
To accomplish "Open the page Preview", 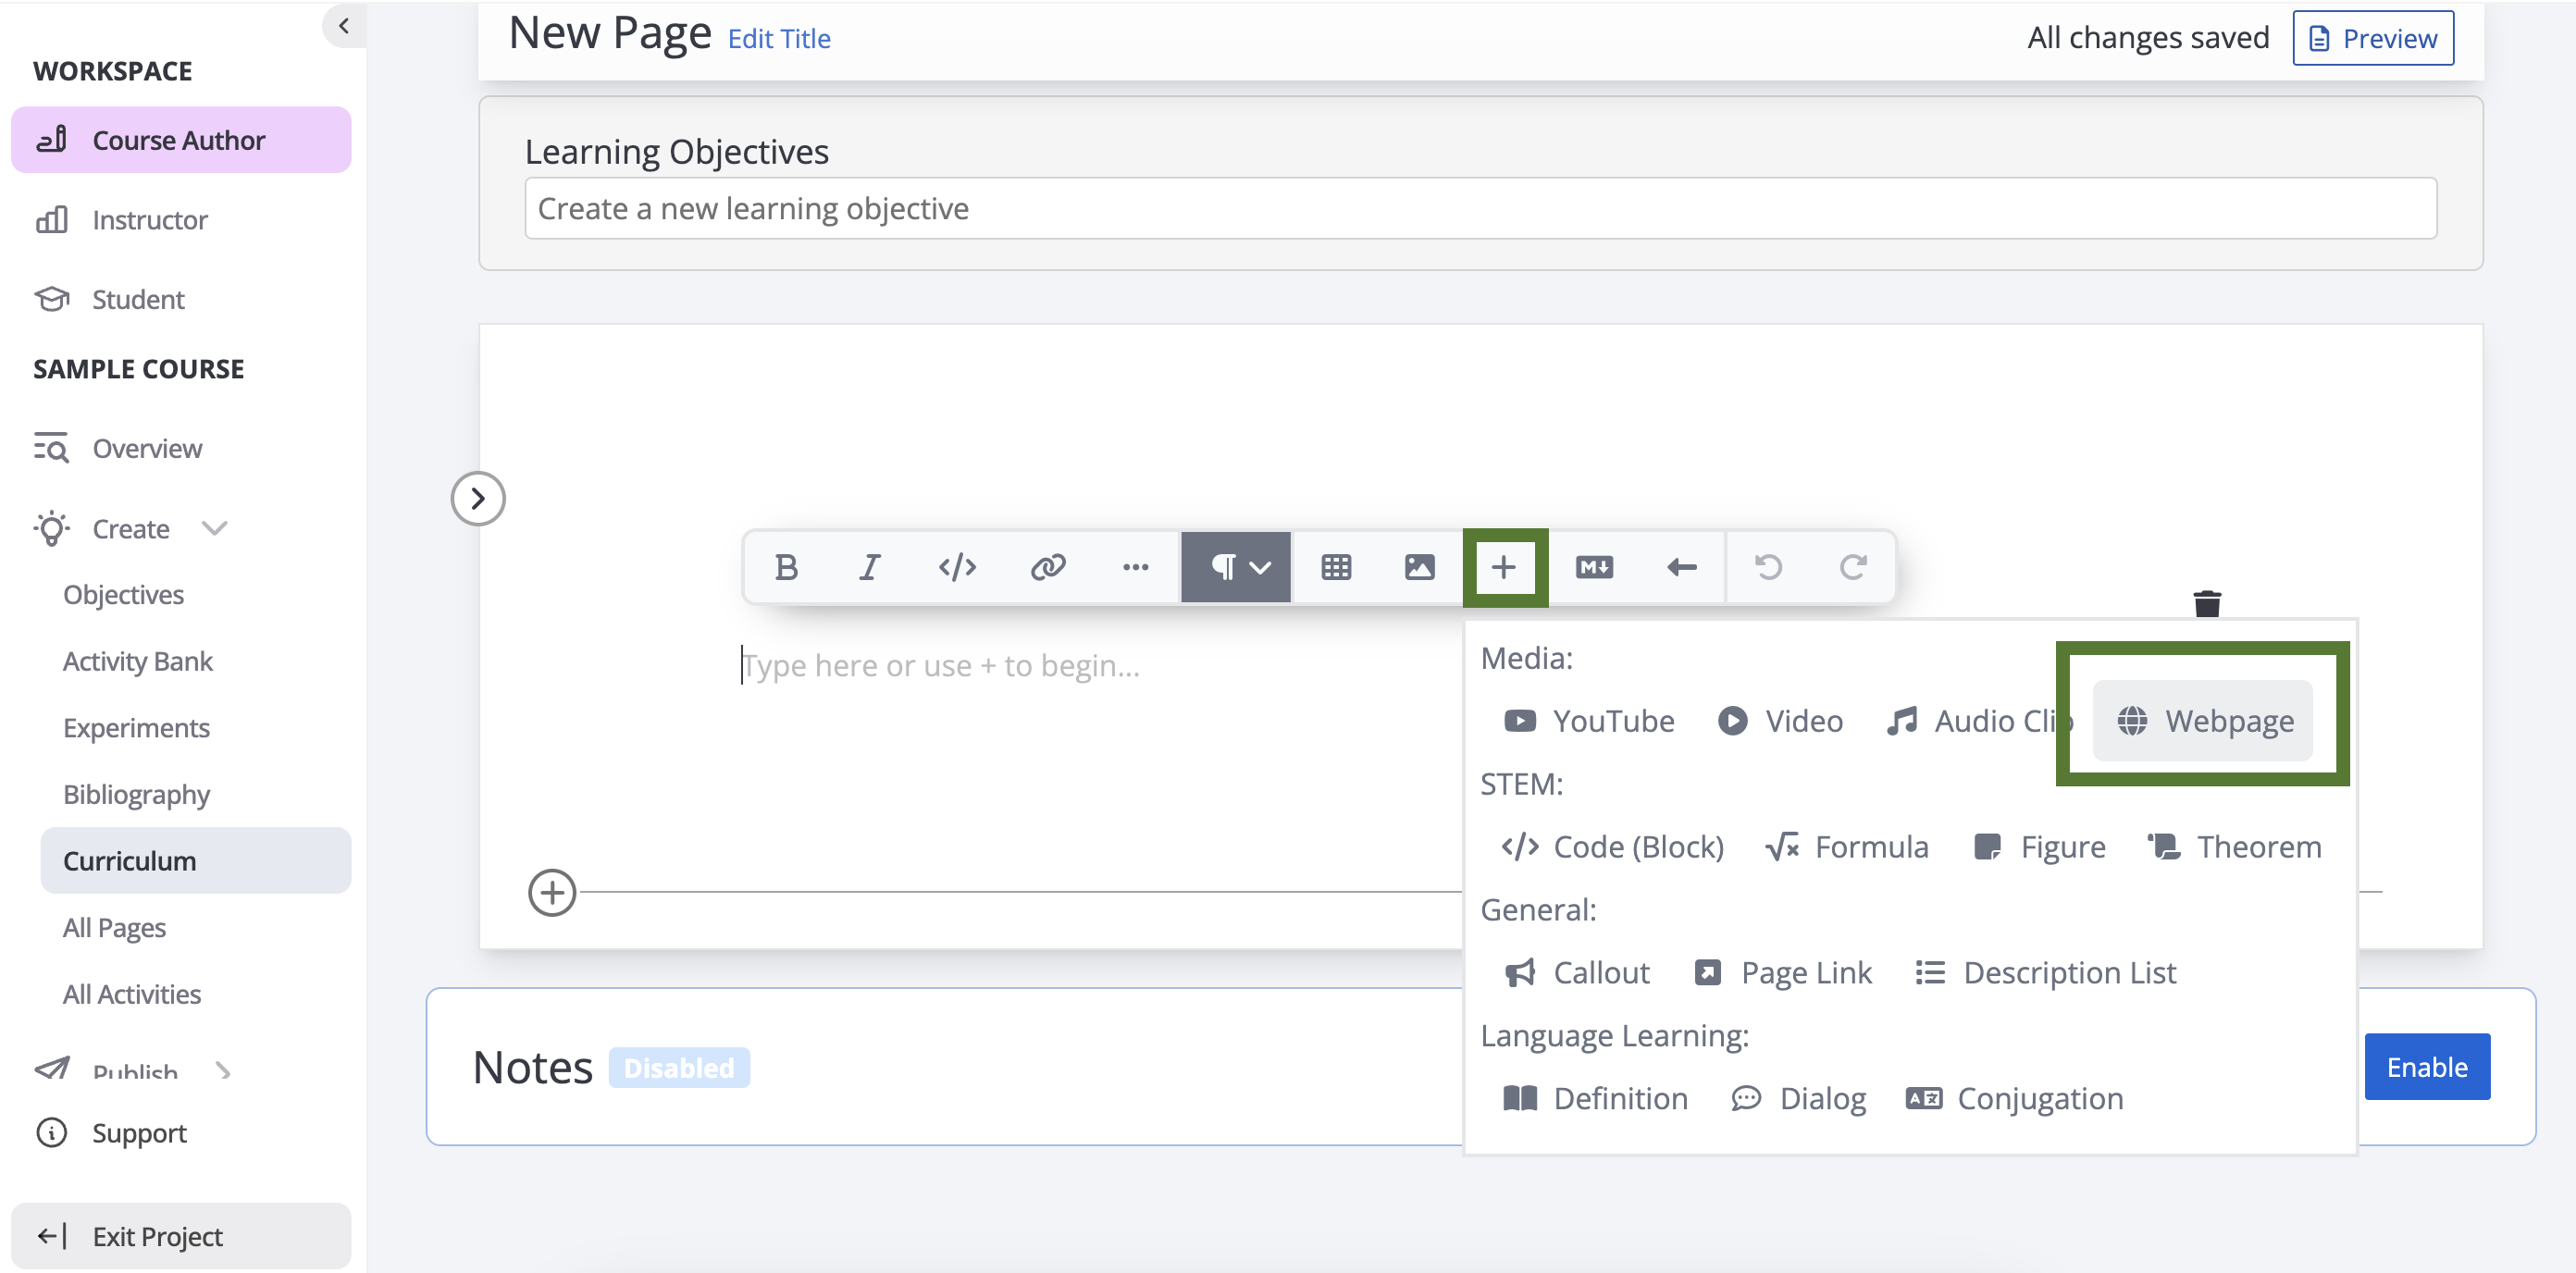I will click(x=2372, y=38).
